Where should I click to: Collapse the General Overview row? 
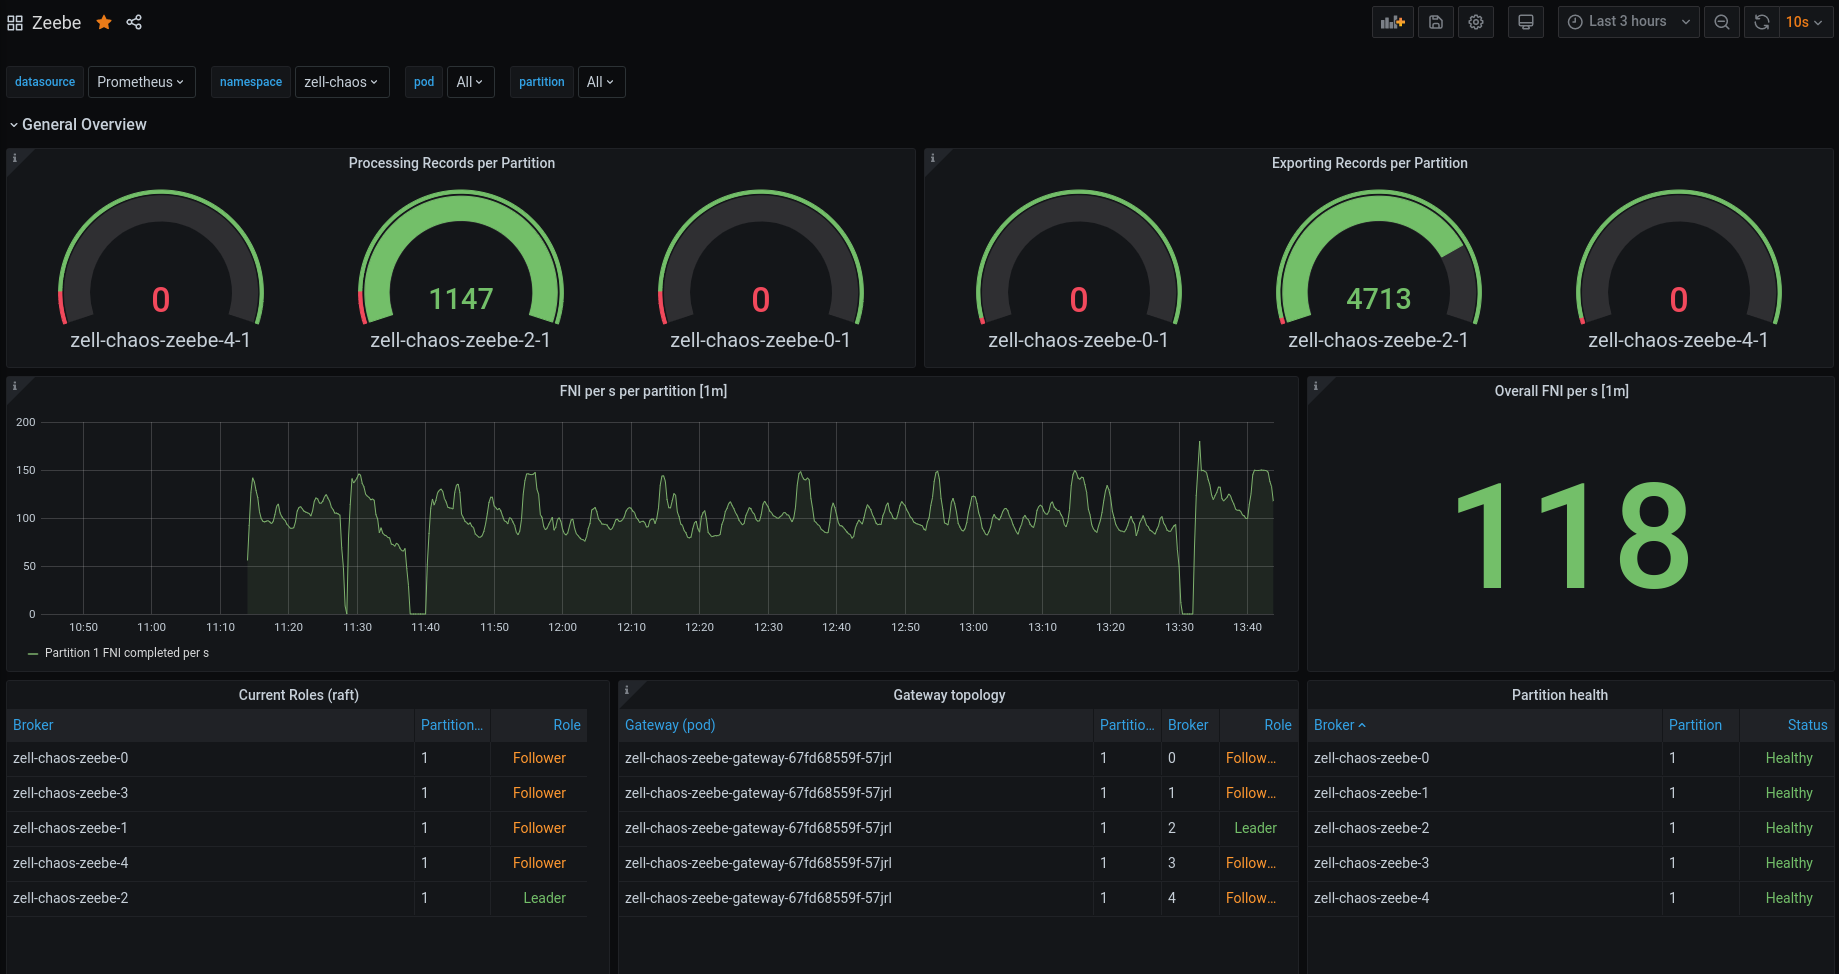pos(78,124)
